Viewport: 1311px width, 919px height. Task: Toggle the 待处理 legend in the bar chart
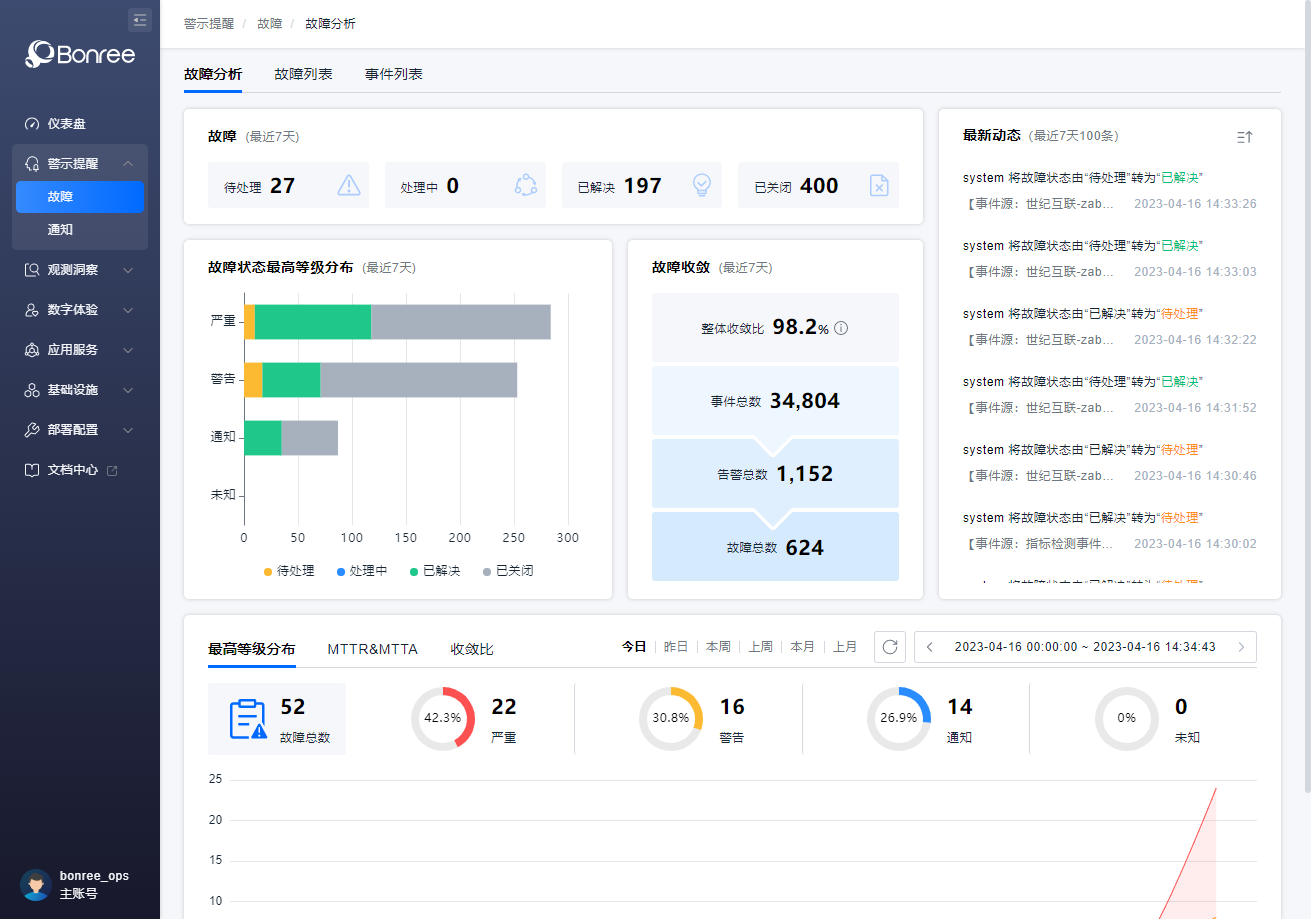pyautogui.click(x=289, y=570)
